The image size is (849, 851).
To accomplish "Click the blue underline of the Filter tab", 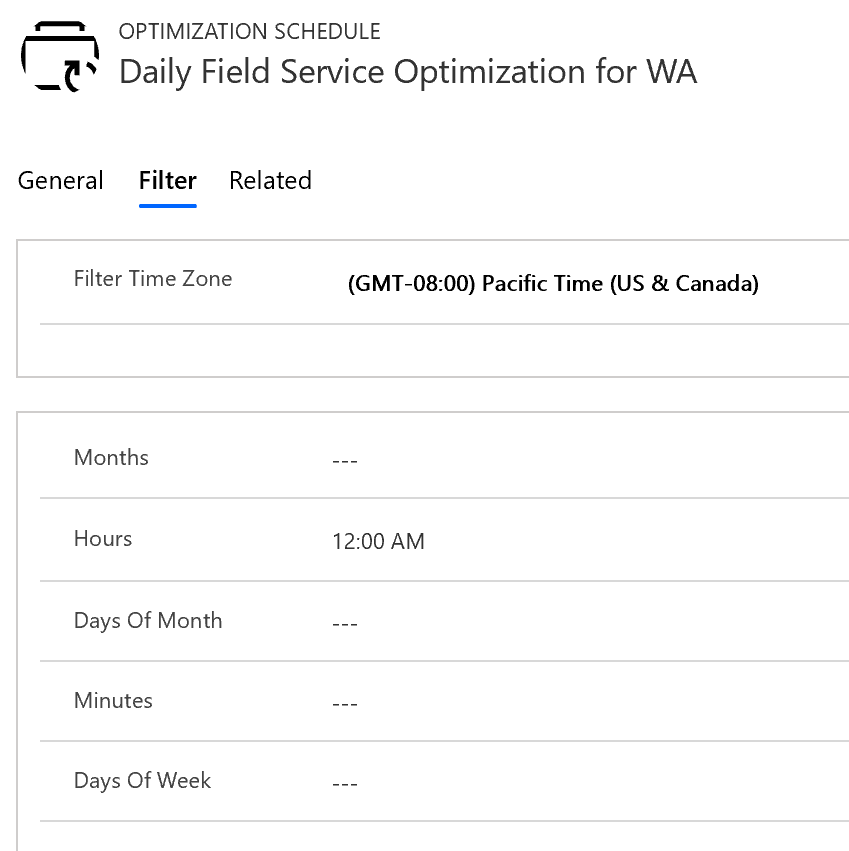I will click(x=168, y=206).
